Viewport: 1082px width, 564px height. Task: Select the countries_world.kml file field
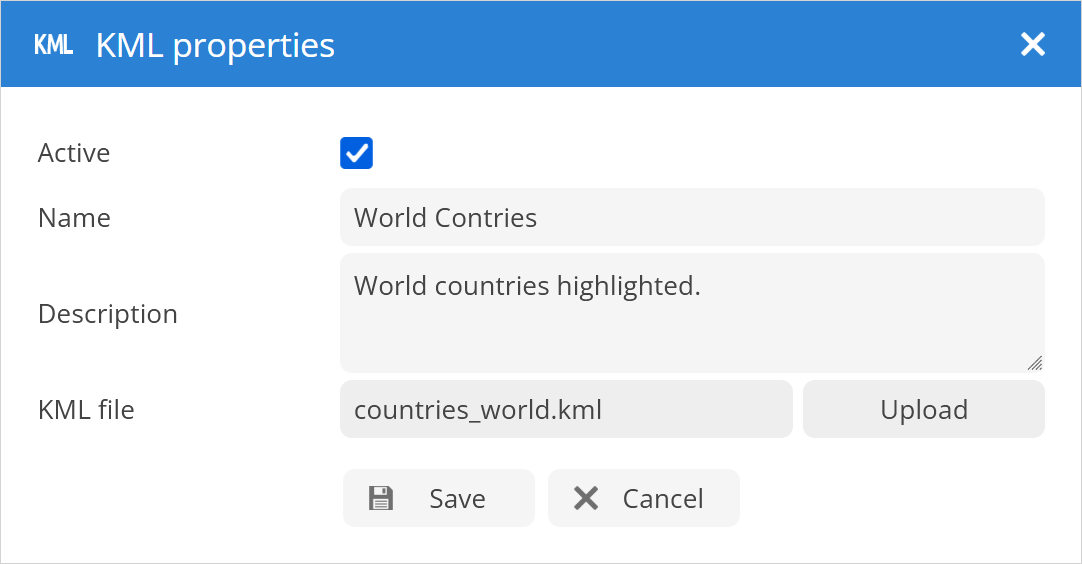point(566,409)
